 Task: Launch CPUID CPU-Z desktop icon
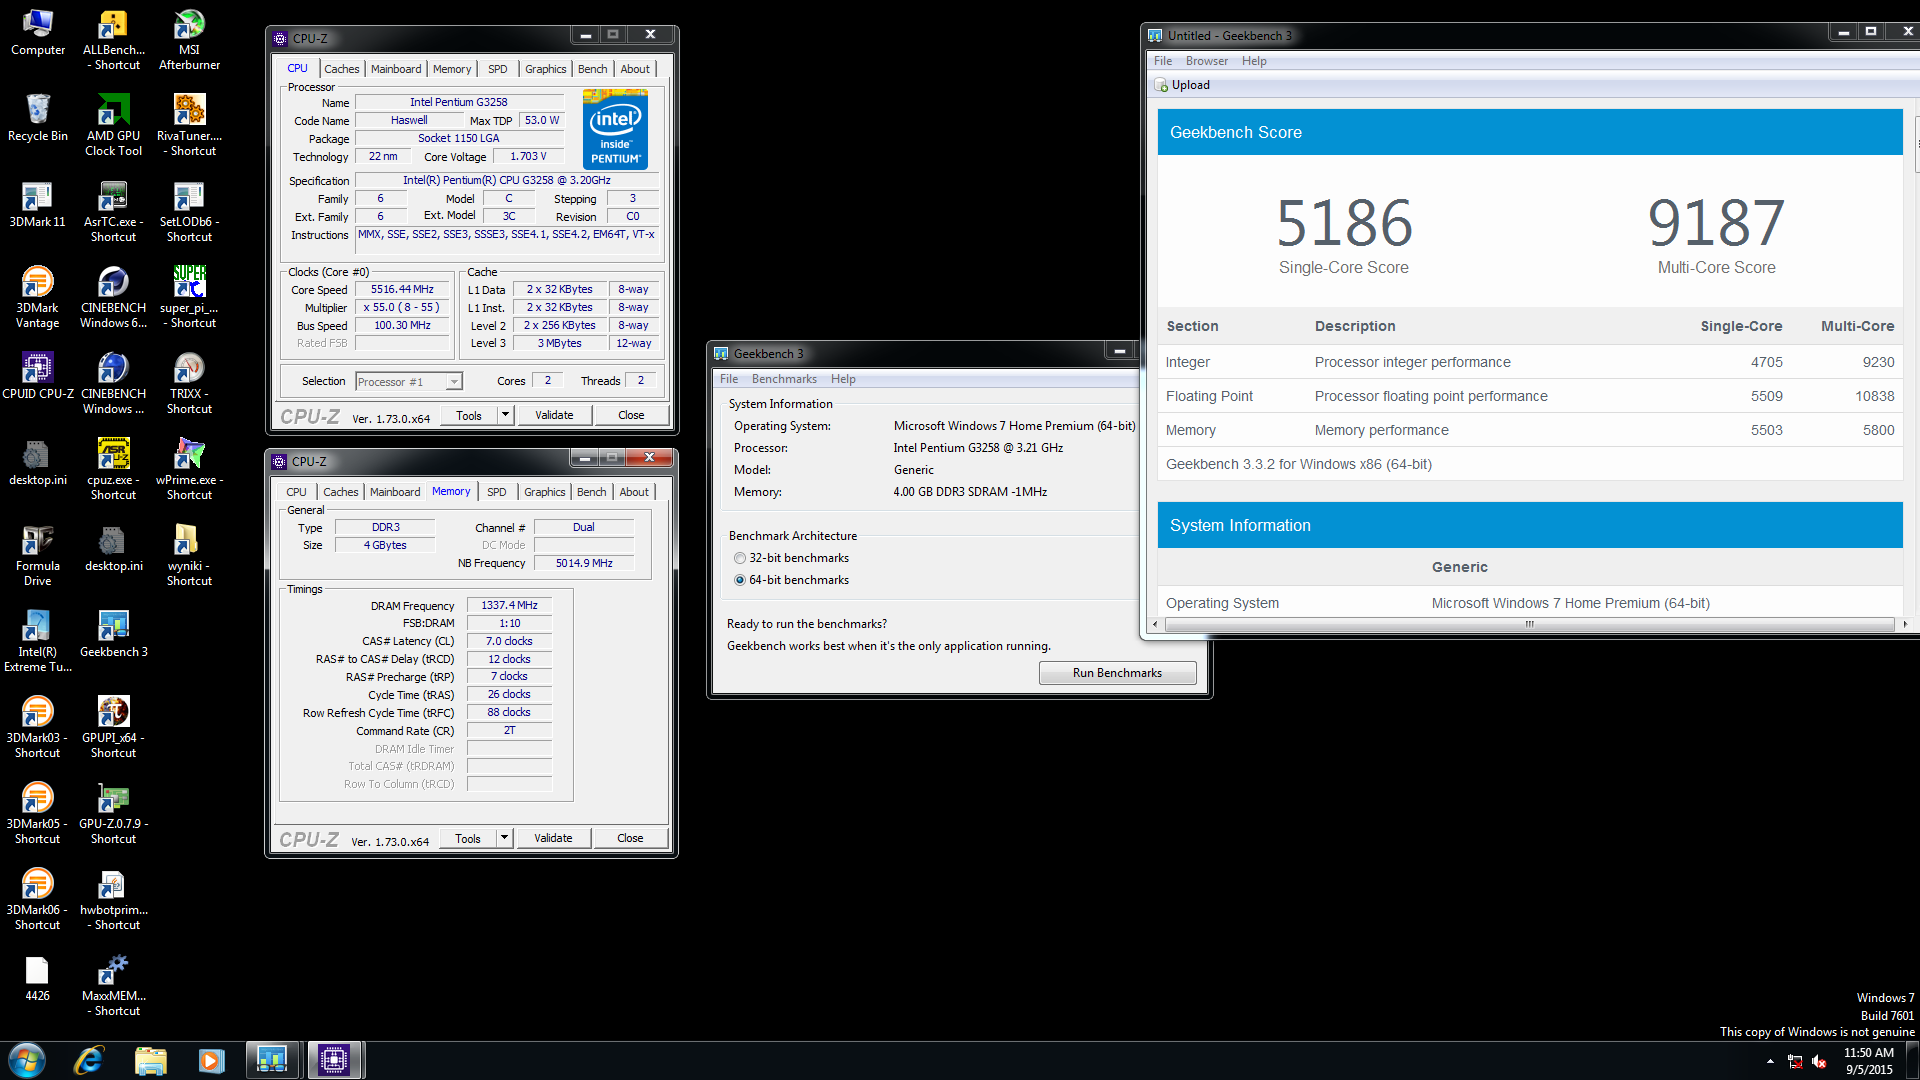coord(38,376)
